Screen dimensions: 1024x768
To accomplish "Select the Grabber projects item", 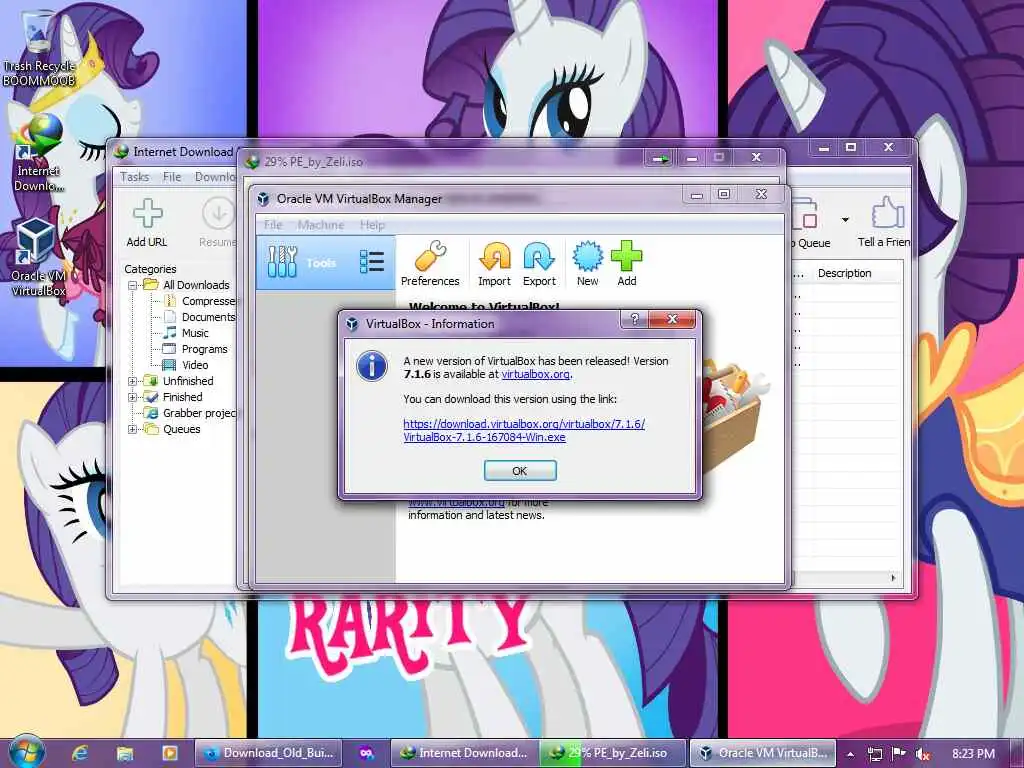I will click(x=190, y=413).
